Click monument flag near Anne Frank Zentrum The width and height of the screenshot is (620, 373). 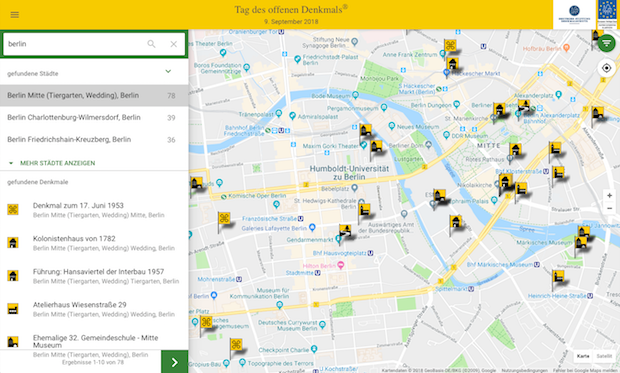click(x=450, y=45)
